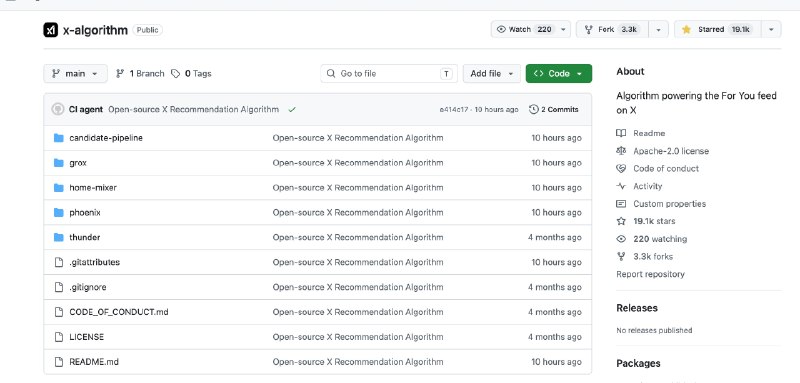View the 2 Commits history link
Screen dimensions: 800x383
[554, 109]
